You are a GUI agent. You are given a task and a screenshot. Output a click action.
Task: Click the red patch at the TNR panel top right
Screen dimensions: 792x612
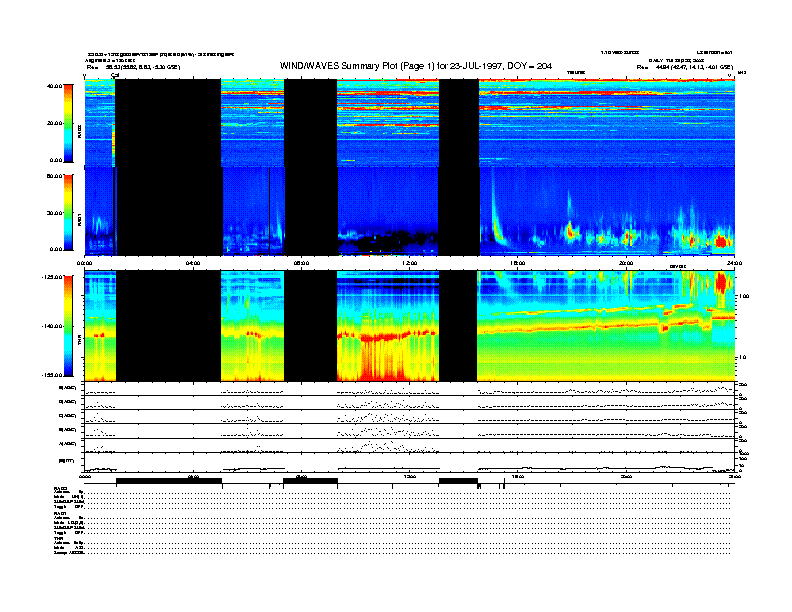[x=722, y=283]
